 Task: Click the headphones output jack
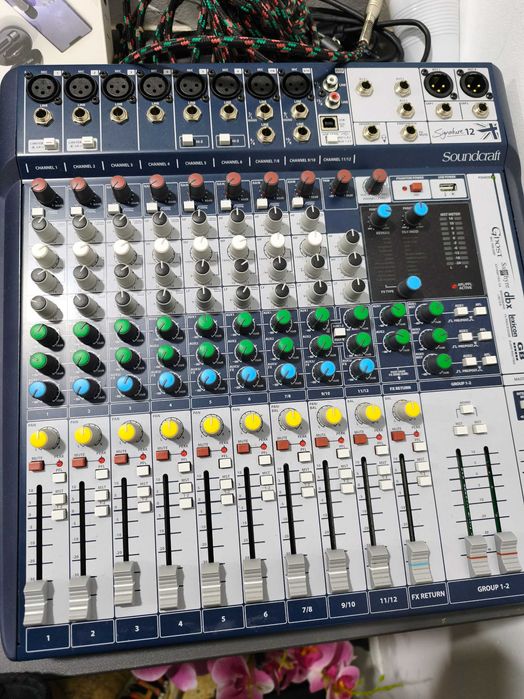(370, 131)
